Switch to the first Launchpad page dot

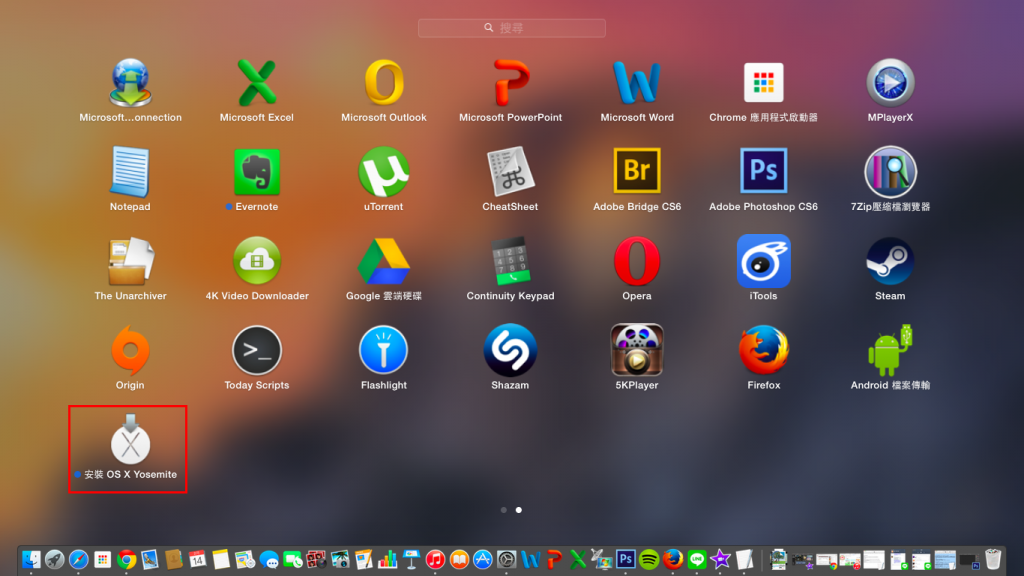(503, 510)
